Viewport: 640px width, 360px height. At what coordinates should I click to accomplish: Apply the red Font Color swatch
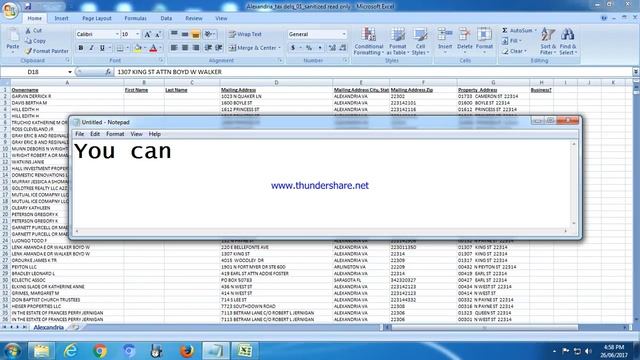[x=153, y=48]
